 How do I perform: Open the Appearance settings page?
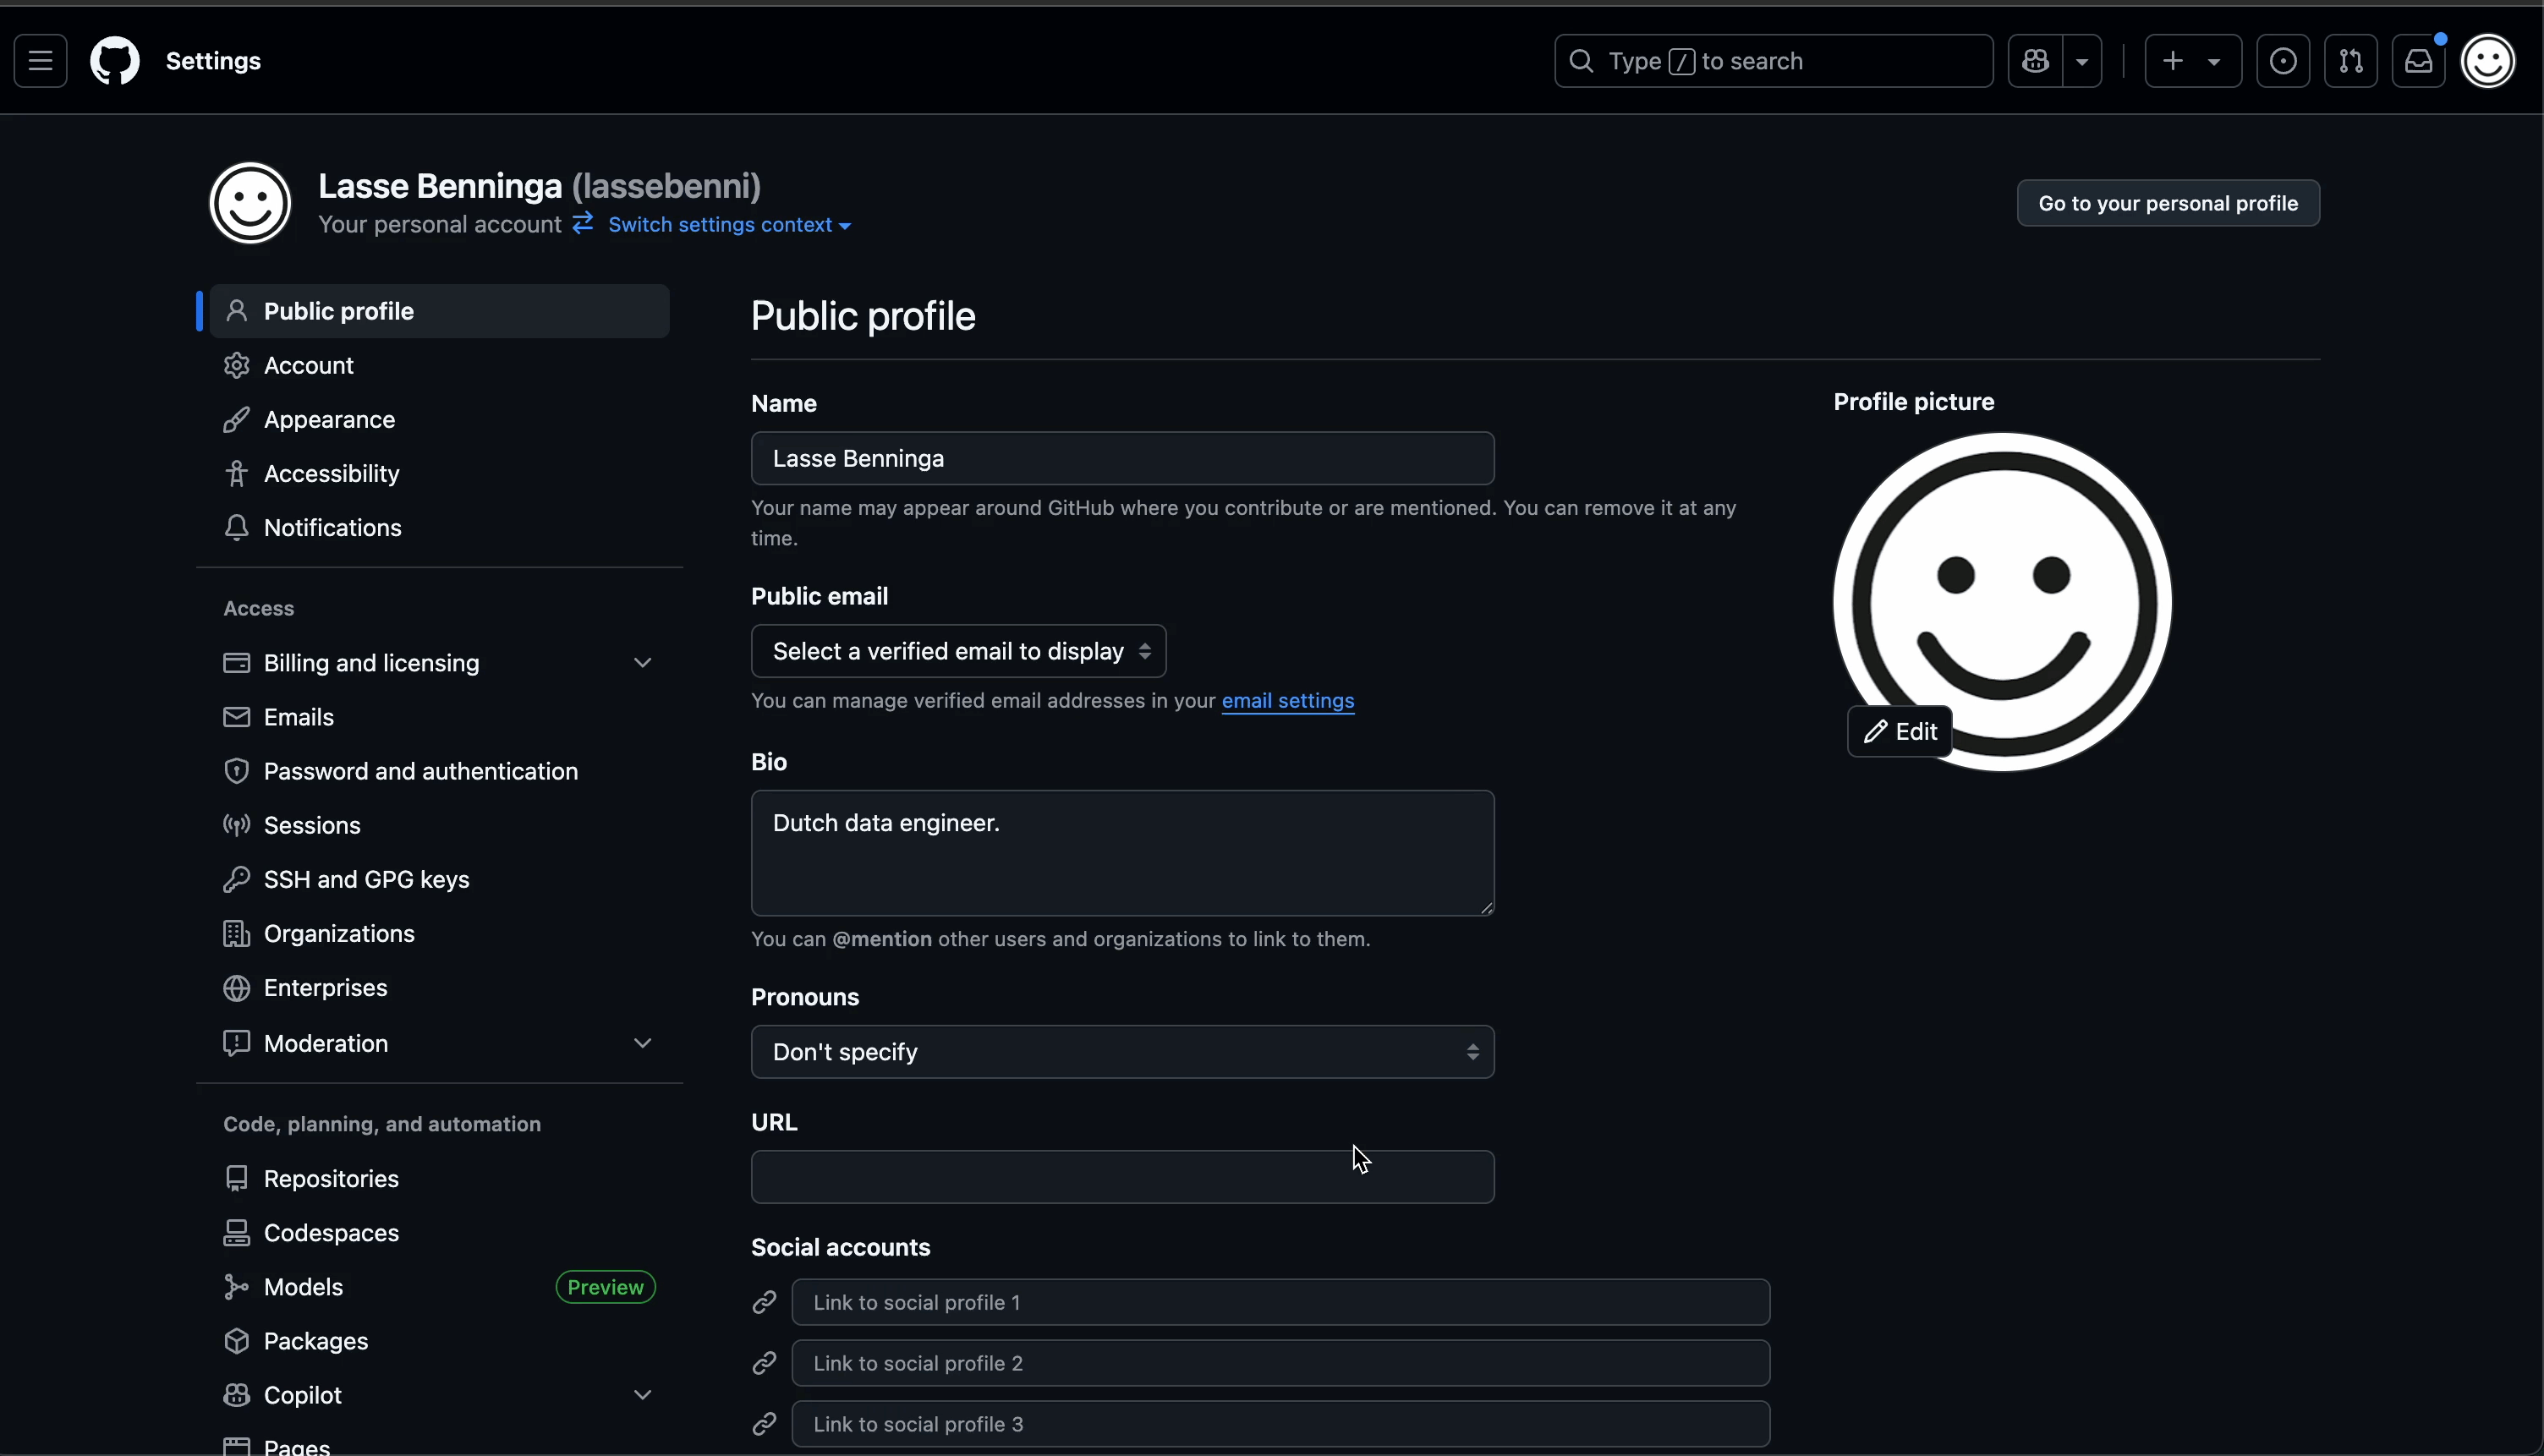329,419
